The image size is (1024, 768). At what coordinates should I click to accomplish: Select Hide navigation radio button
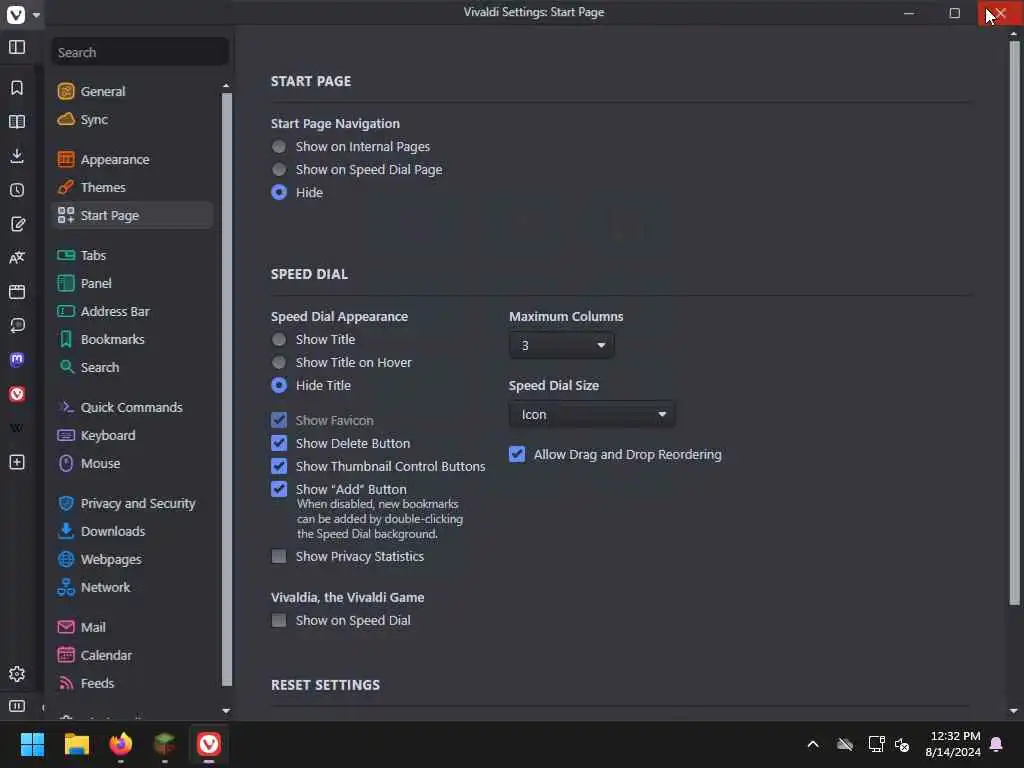279,192
